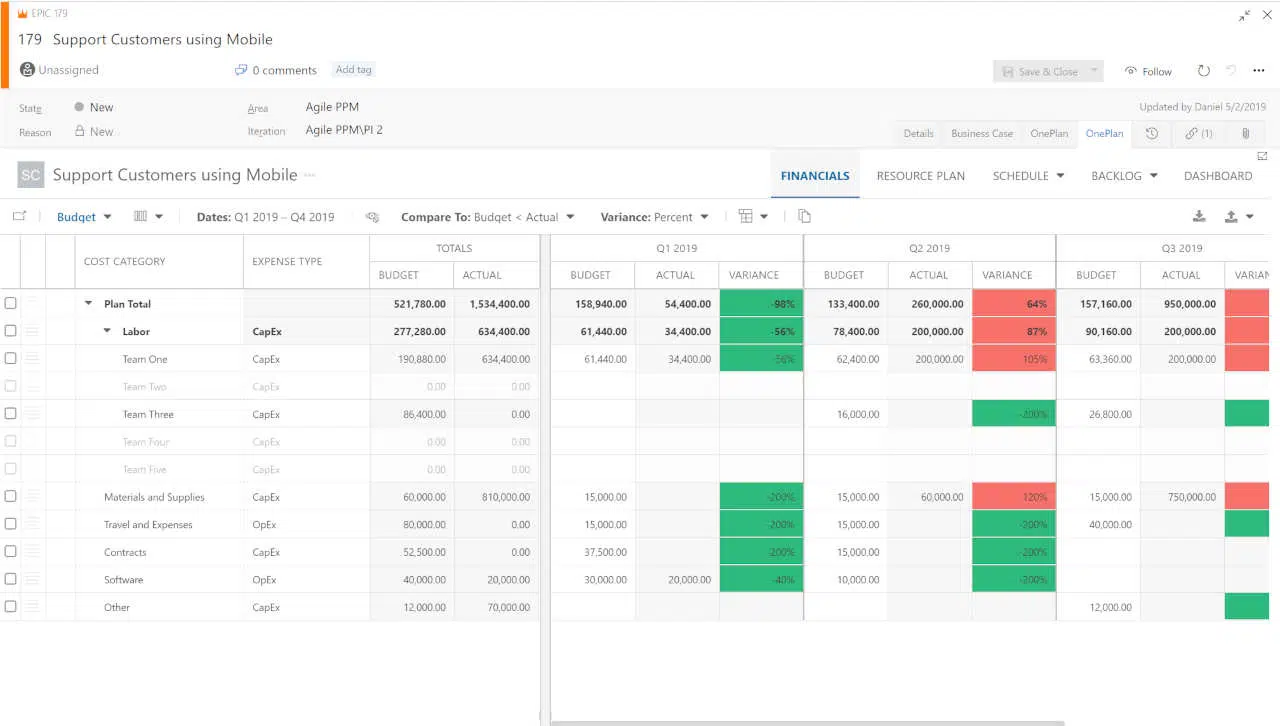Open the Business Case tab
Screen dimensions: 1280x726
click(x=981, y=133)
